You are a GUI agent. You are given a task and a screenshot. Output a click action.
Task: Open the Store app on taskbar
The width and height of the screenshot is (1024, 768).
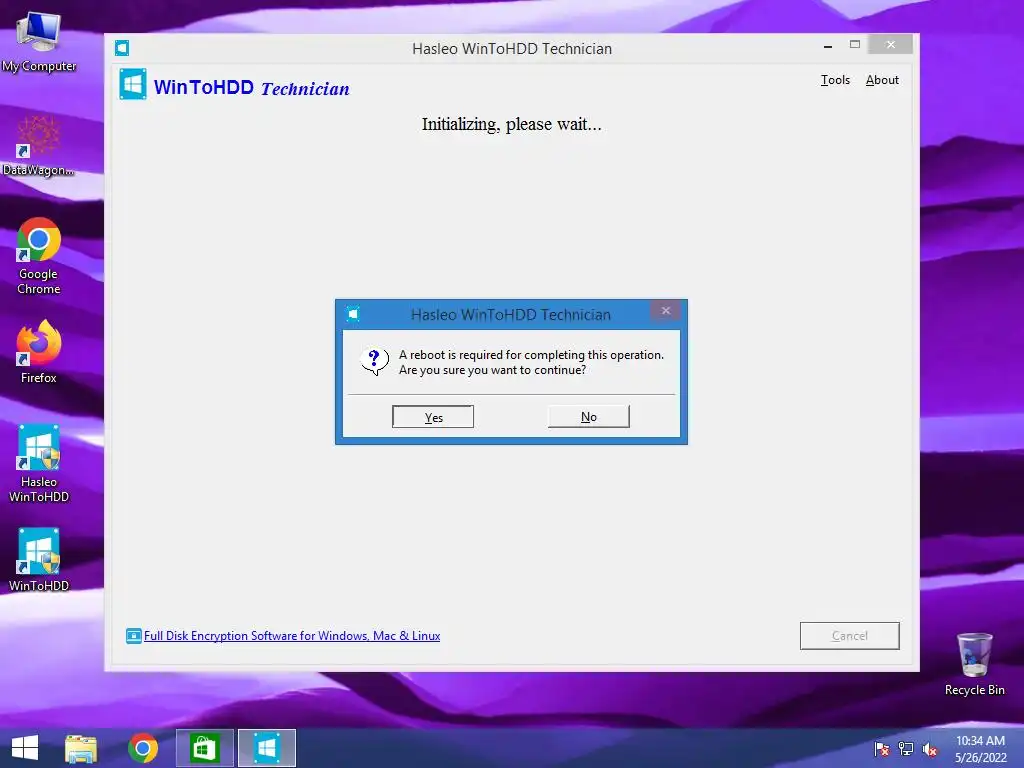pyautogui.click(x=204, y=748)
